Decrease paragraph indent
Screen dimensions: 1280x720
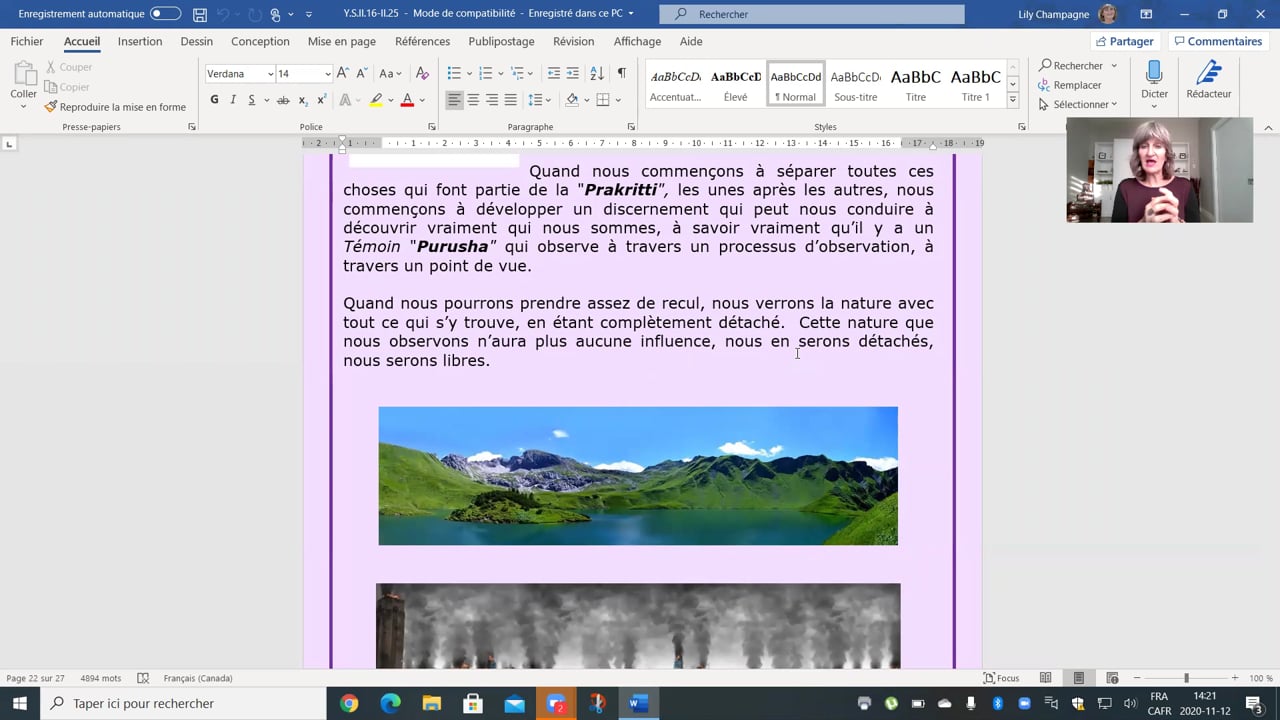[554, 73]
